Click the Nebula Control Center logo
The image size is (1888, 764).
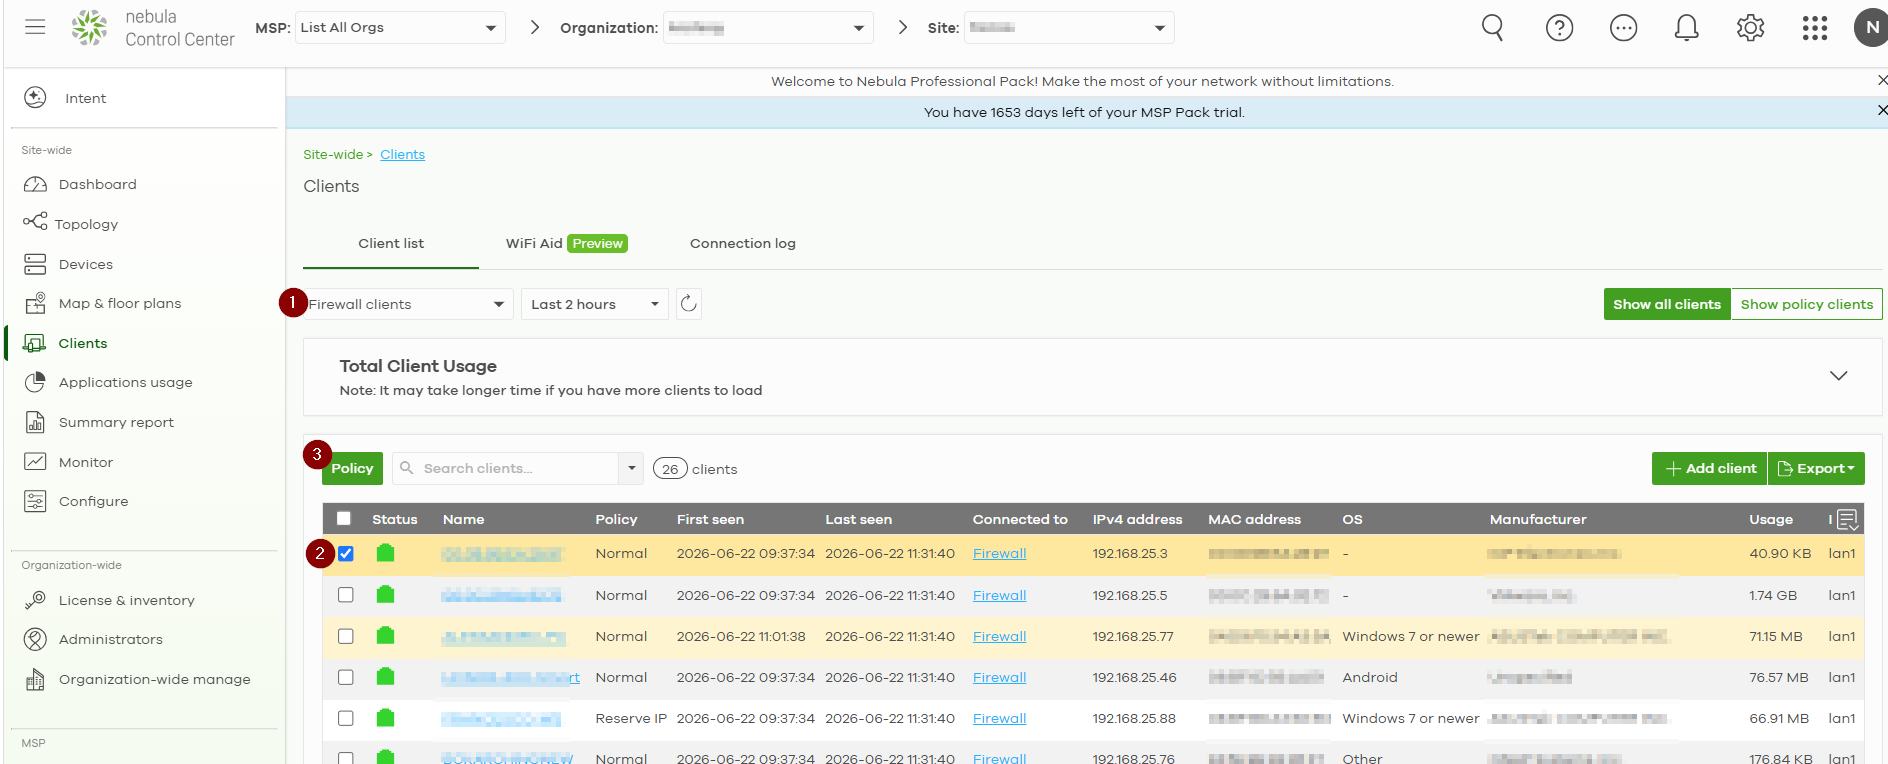153,28
